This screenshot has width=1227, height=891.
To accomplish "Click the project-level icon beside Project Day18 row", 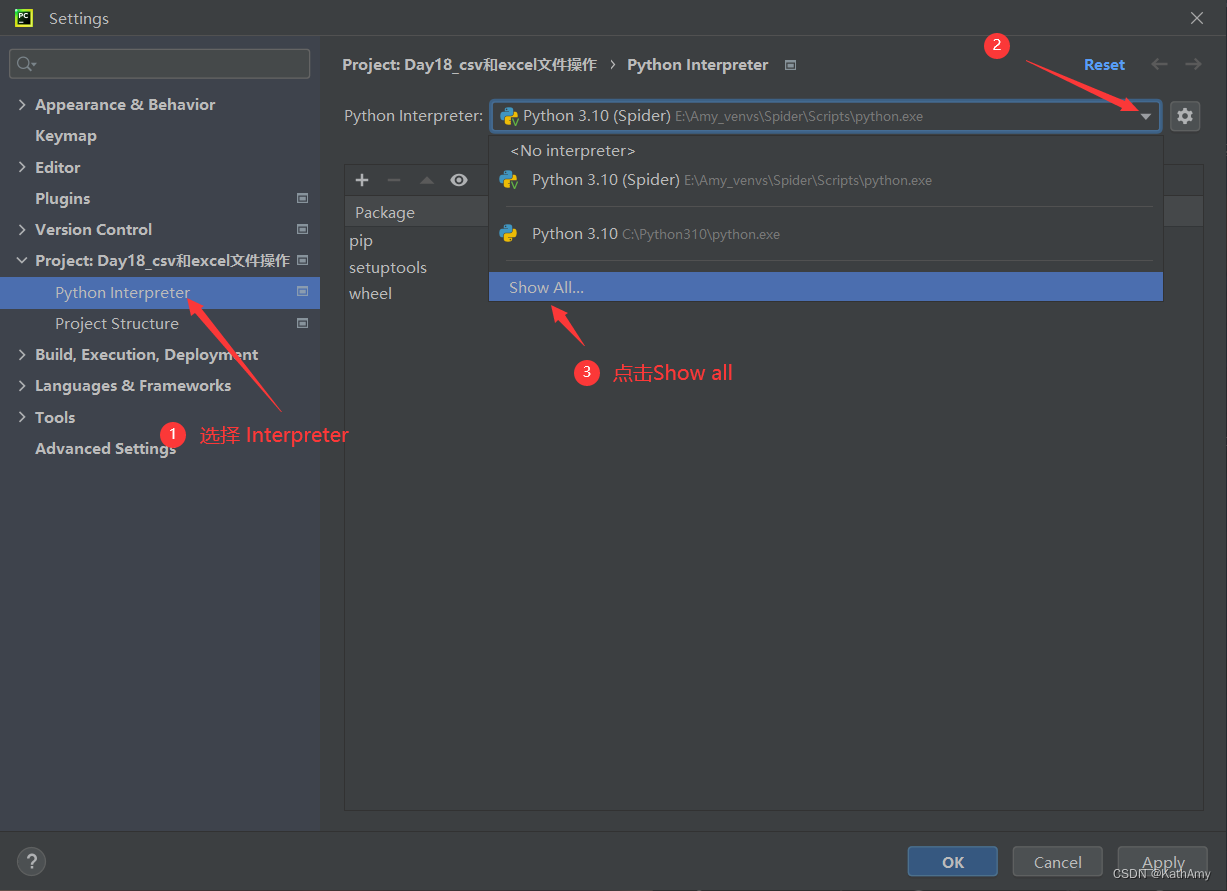I will click(x=303, y=260).
